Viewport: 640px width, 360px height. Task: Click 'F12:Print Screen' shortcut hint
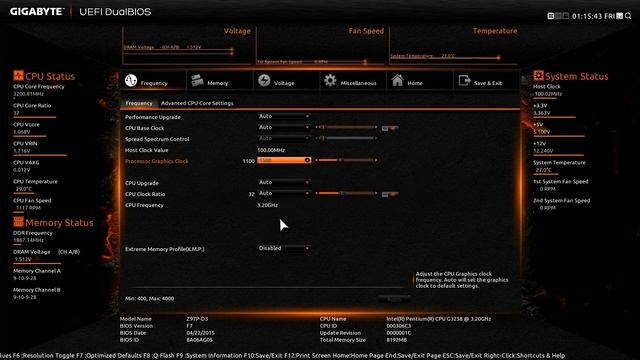coord(307,356)
